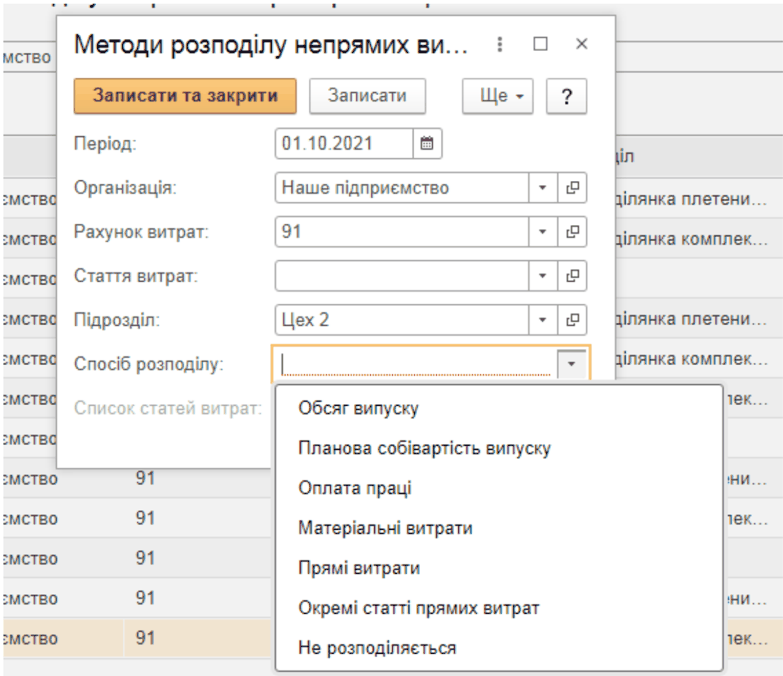Select 'Не розподіляється' in the dropdown list
Viewport: 783px width, 676px height.
coord(377,649)
